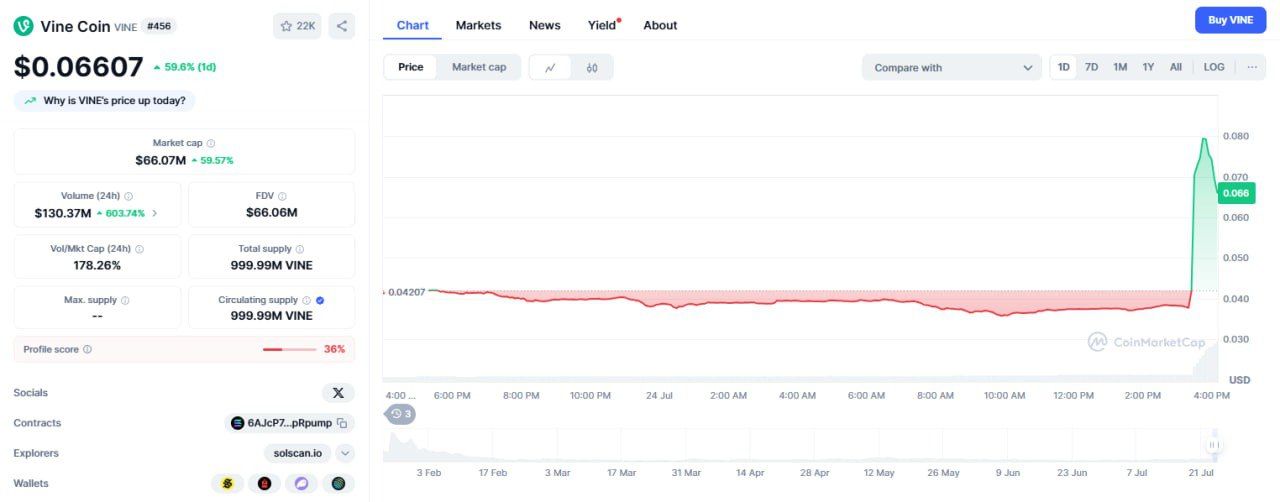Click the $130.37M volume value
The width and height of the screenshot is (1280, 502).
pos(63,213)
